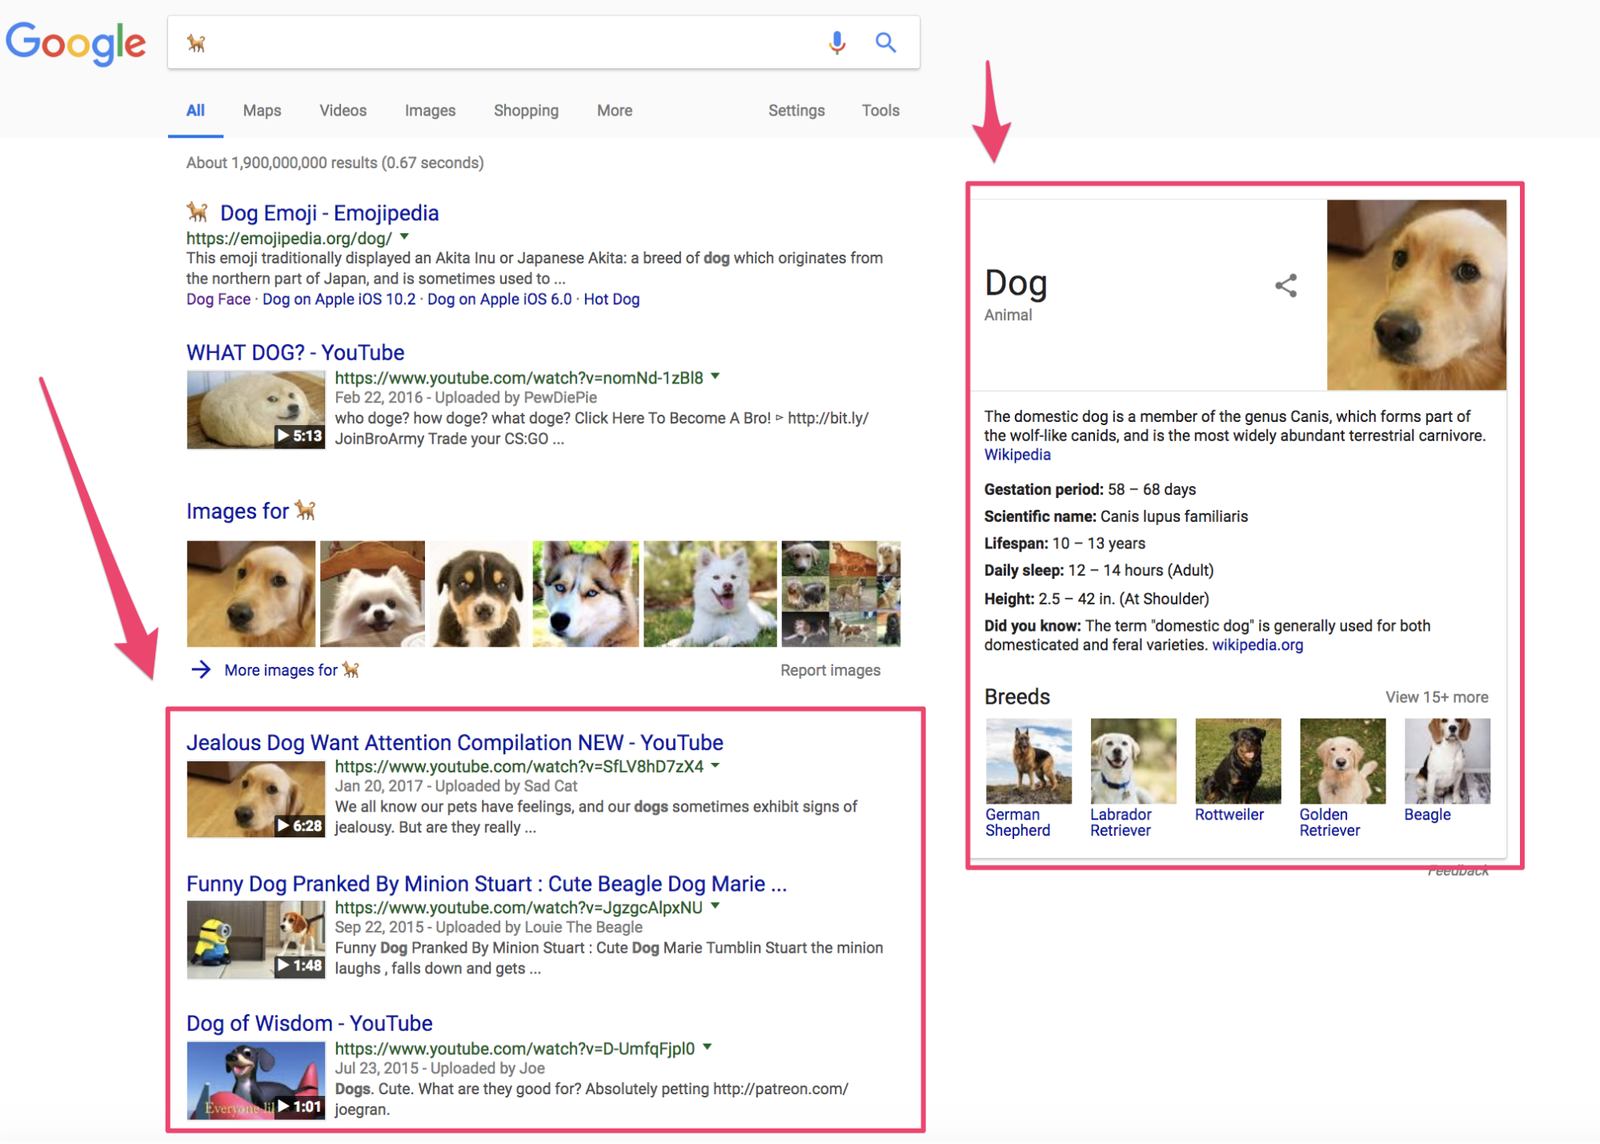This screenshot has height=1144, width=1600.
Task: Expand the WHAT DOG? URL dropdown arrow
Action: click(715, 377)
